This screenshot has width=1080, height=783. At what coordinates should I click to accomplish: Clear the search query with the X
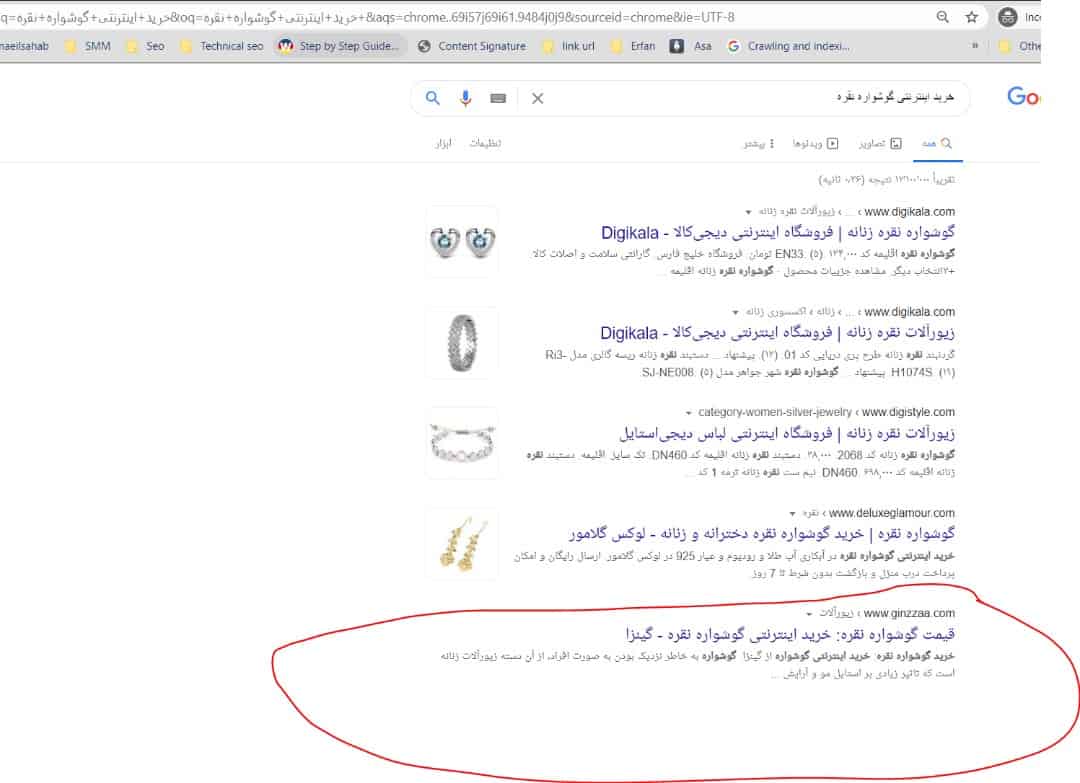pyautogui.click(x=538, y=98)
